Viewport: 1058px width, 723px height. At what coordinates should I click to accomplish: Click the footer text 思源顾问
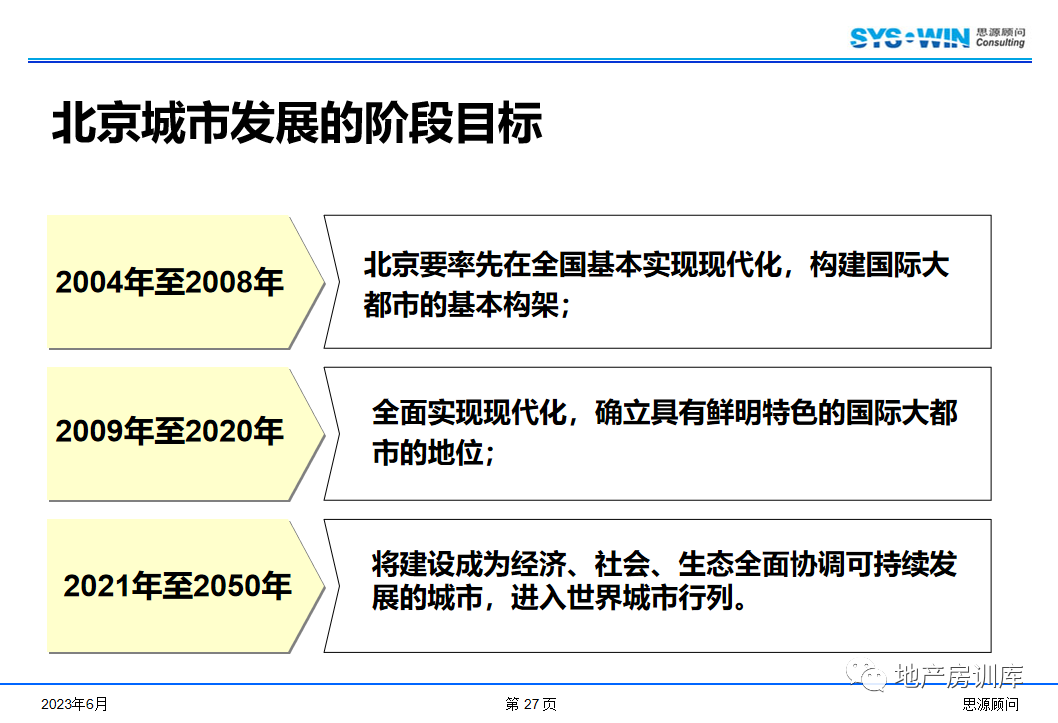(991, 704)
